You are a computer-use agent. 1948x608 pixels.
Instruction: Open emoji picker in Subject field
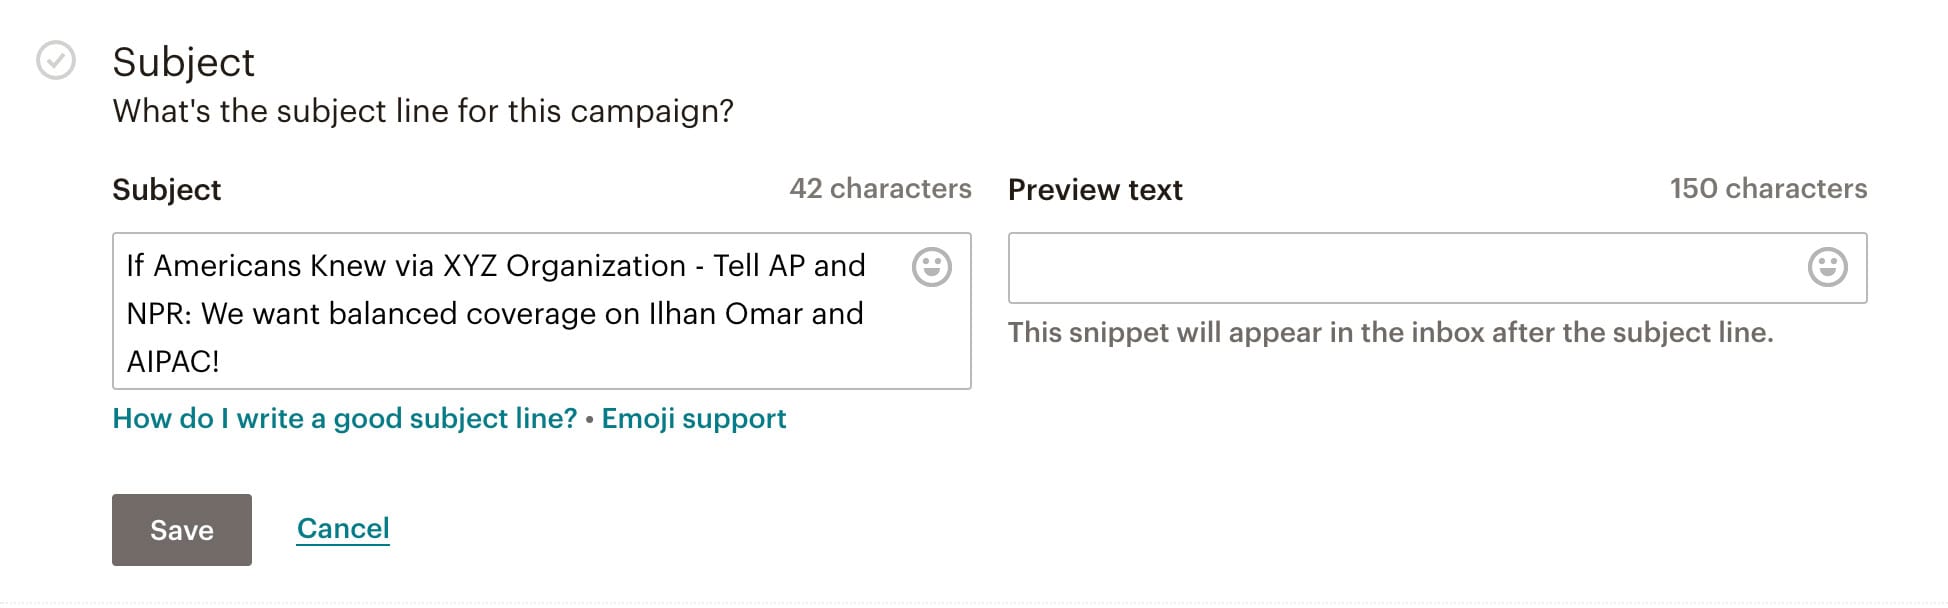931,267
